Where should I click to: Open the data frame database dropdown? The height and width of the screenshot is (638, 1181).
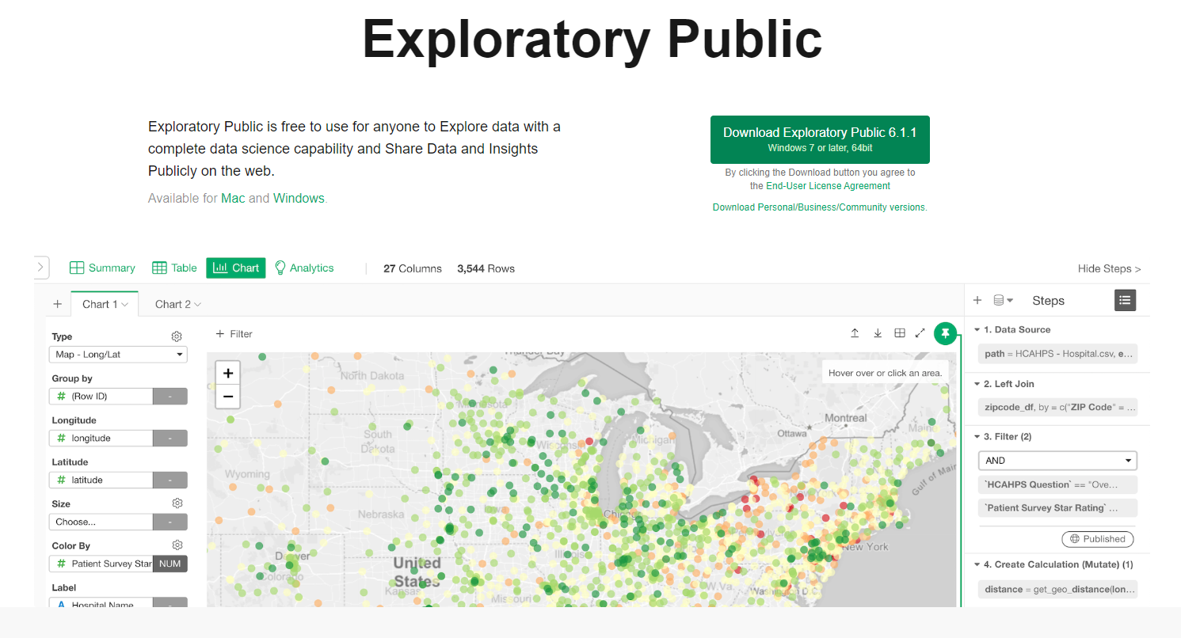pos(1002,301)
